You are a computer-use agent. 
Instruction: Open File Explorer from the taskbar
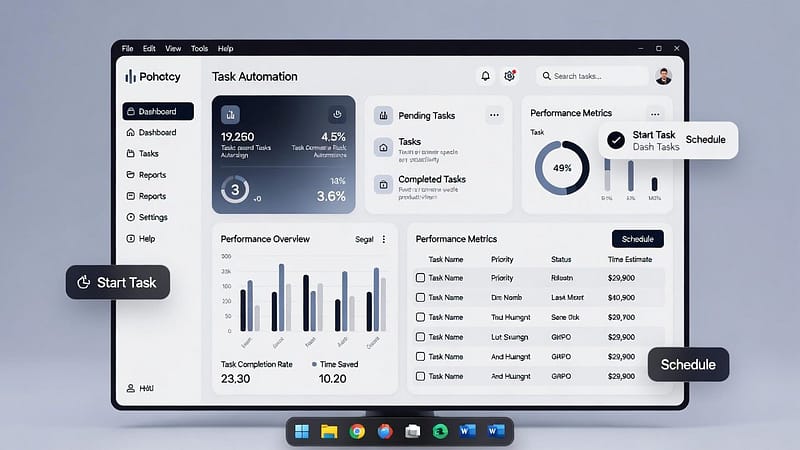click(x=329, y=432)
